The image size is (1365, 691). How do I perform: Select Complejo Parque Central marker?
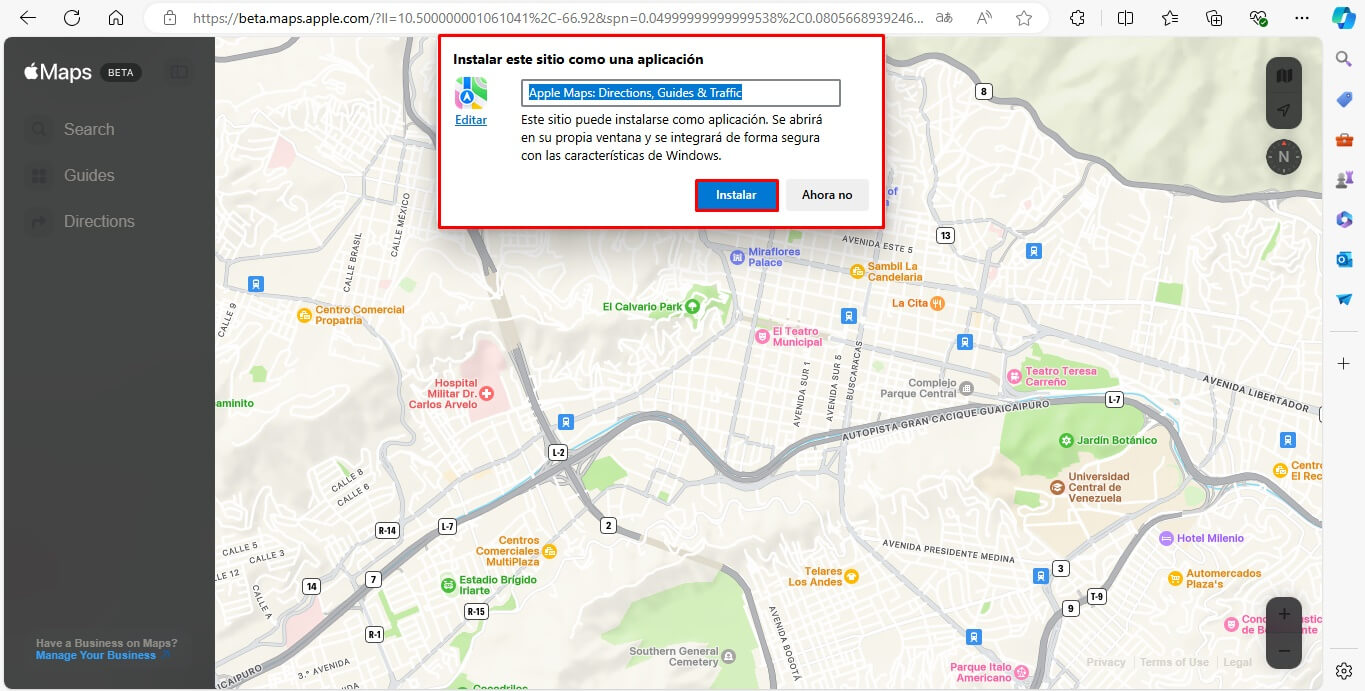pos(967,387)
